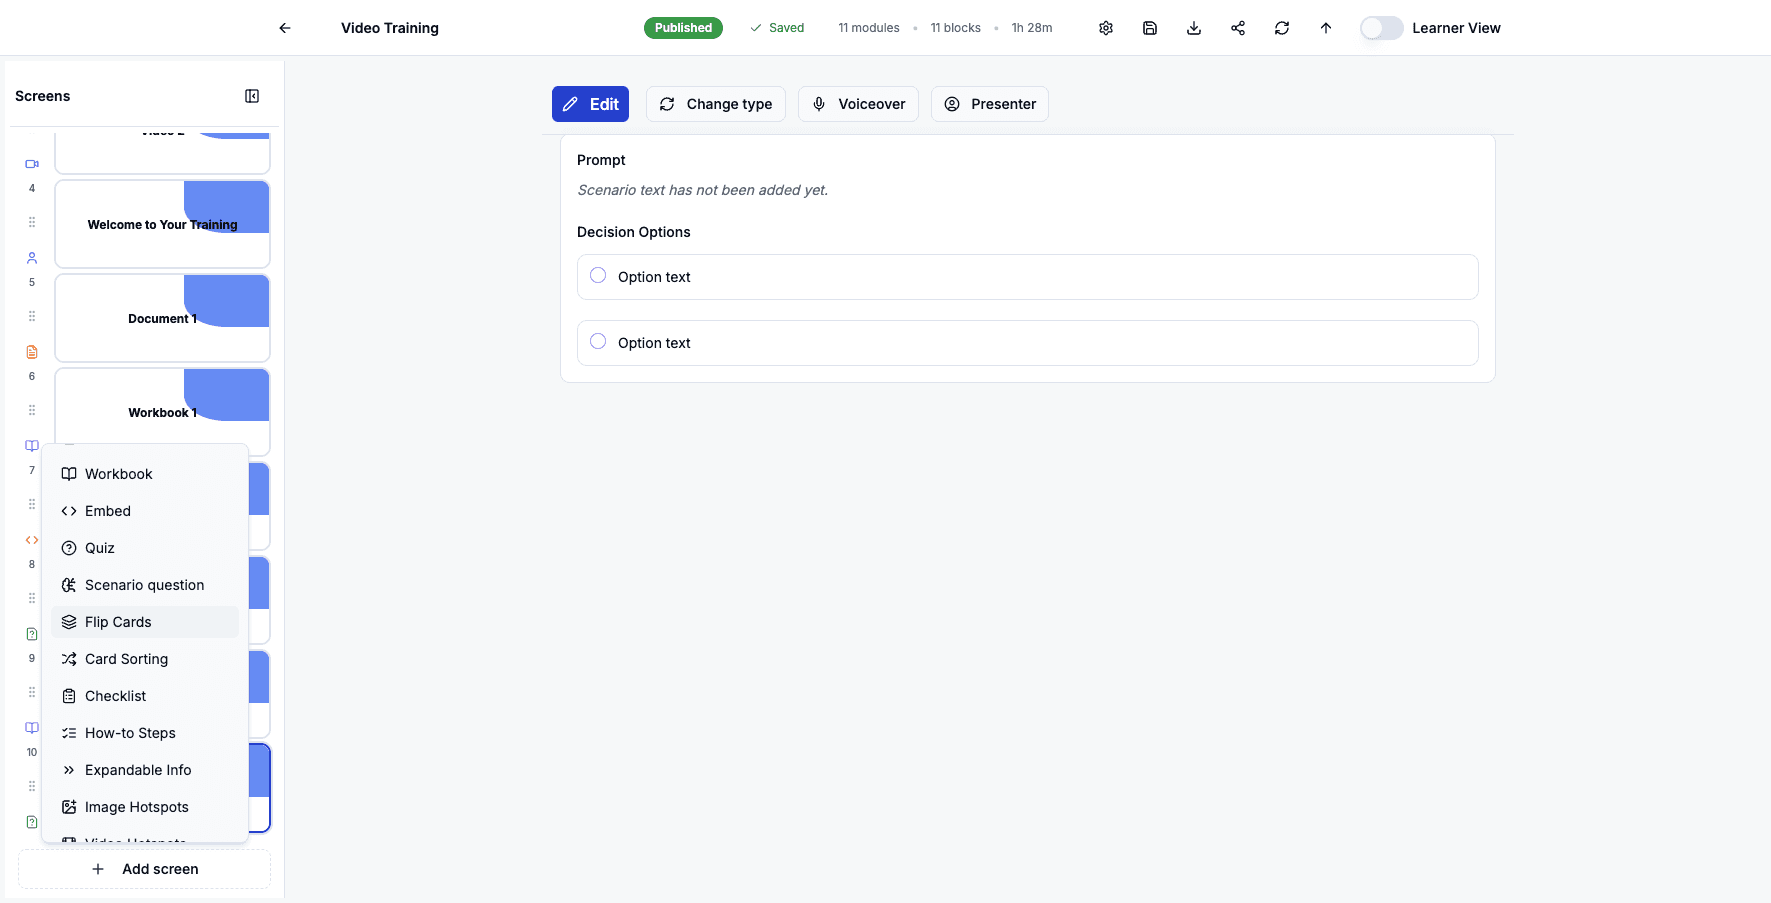Click the Video Training title
The height and width of the screenshot is (903, 1771).
390,28
